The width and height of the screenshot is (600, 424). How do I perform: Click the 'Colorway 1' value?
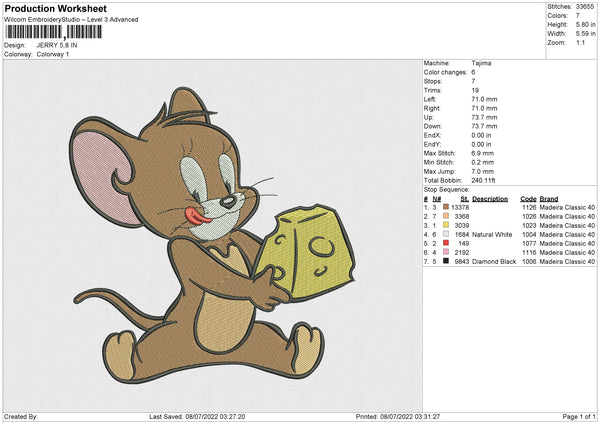click(53, 54)
